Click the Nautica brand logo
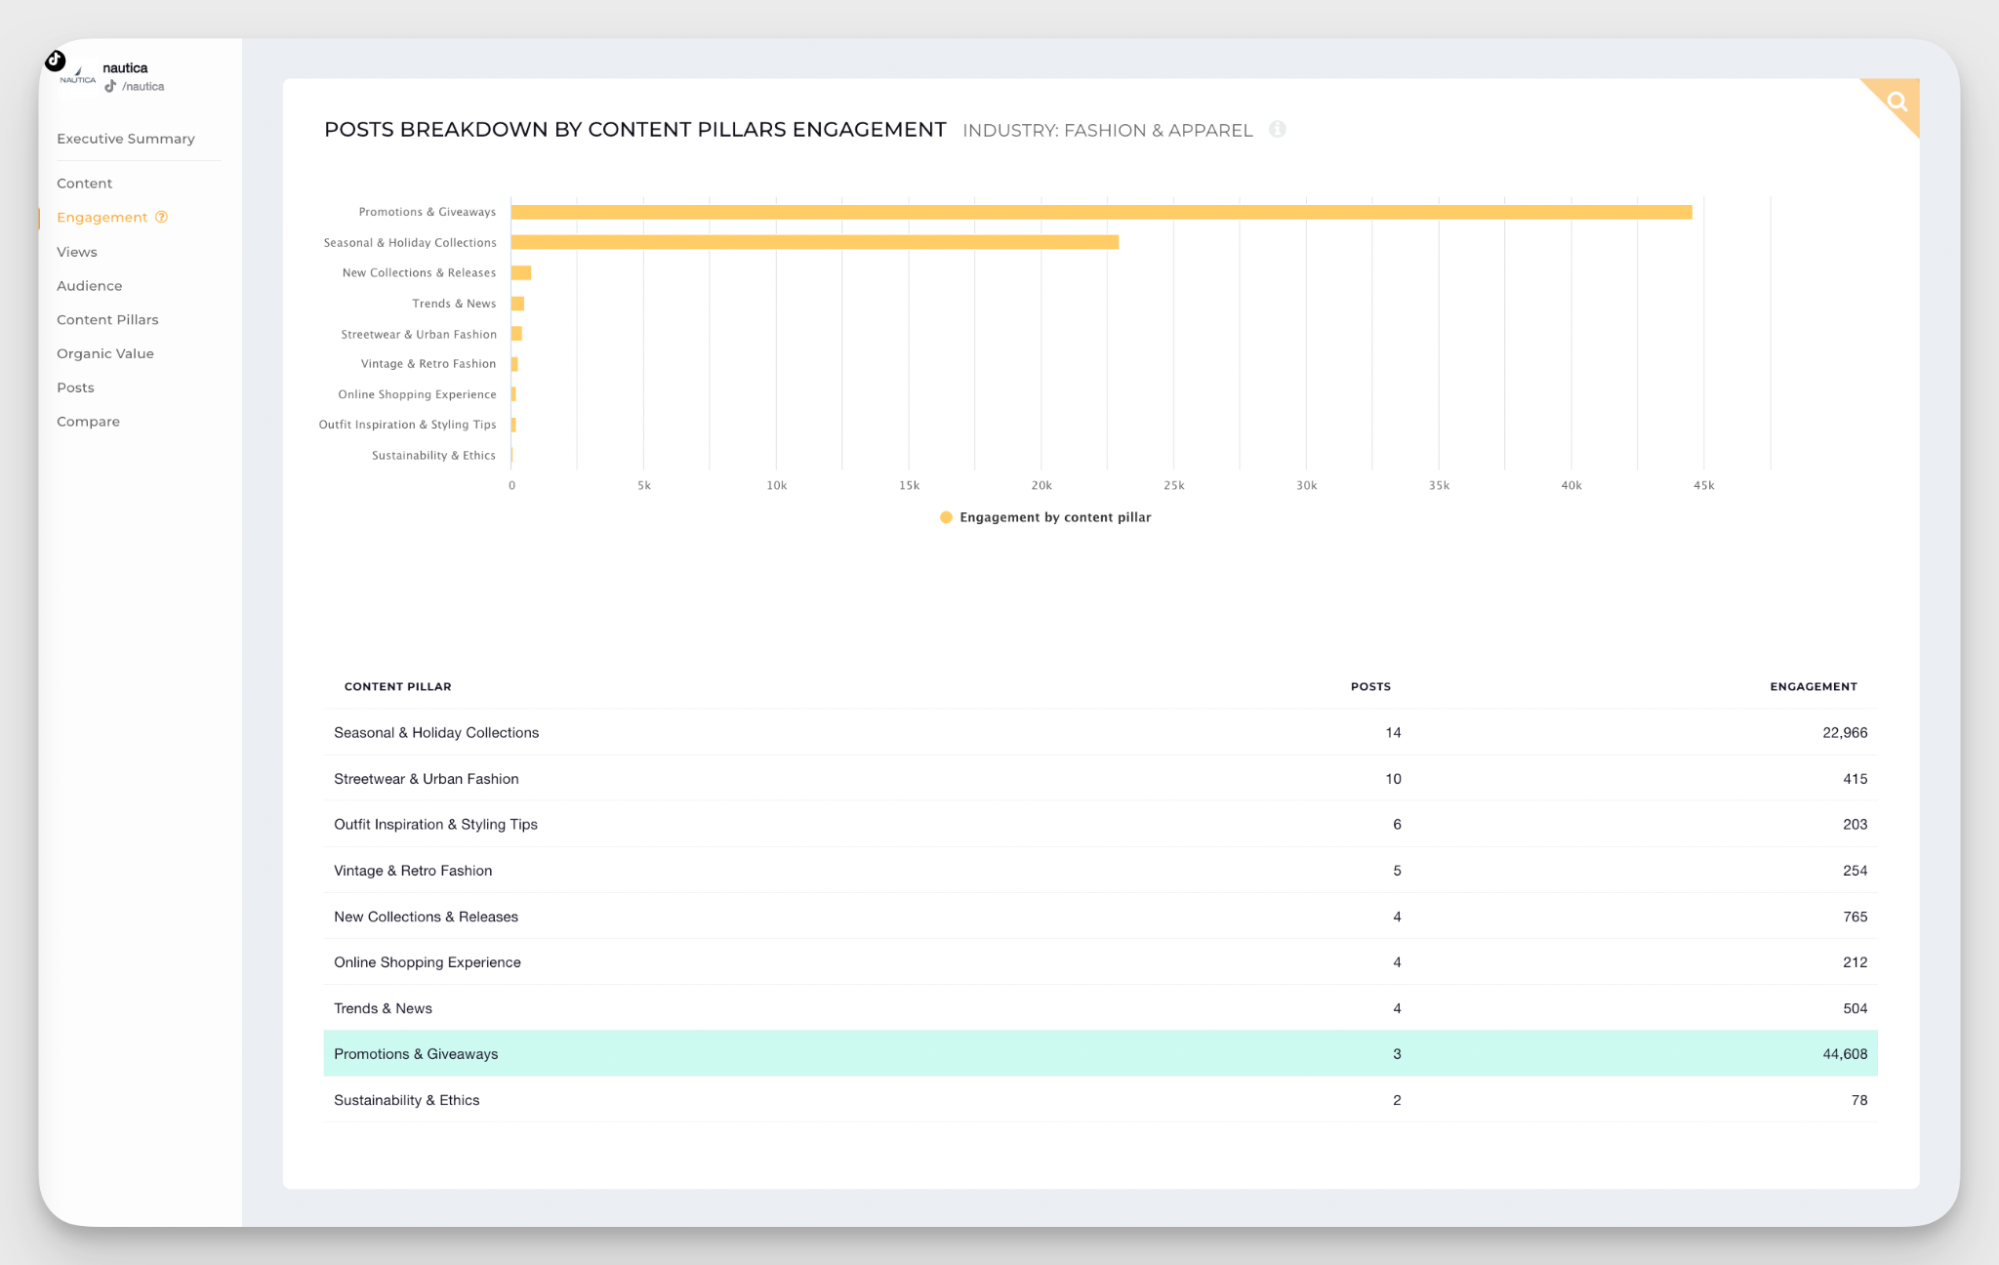 (76, 73)
